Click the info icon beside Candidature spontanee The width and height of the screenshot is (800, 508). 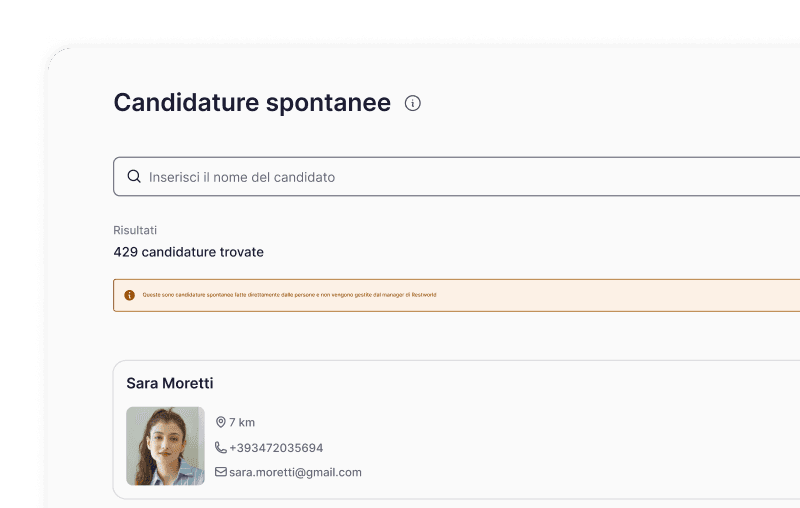pos(413,103)
